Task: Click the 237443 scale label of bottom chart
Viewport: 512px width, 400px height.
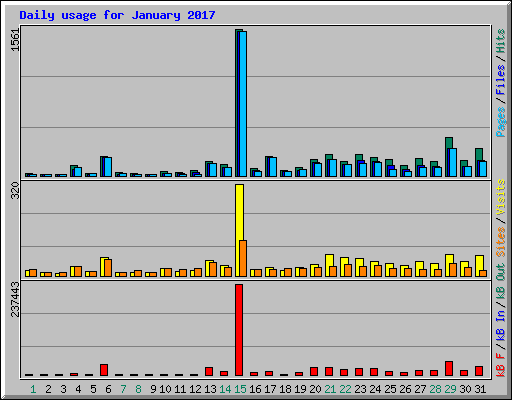Action: coord(15,299)
